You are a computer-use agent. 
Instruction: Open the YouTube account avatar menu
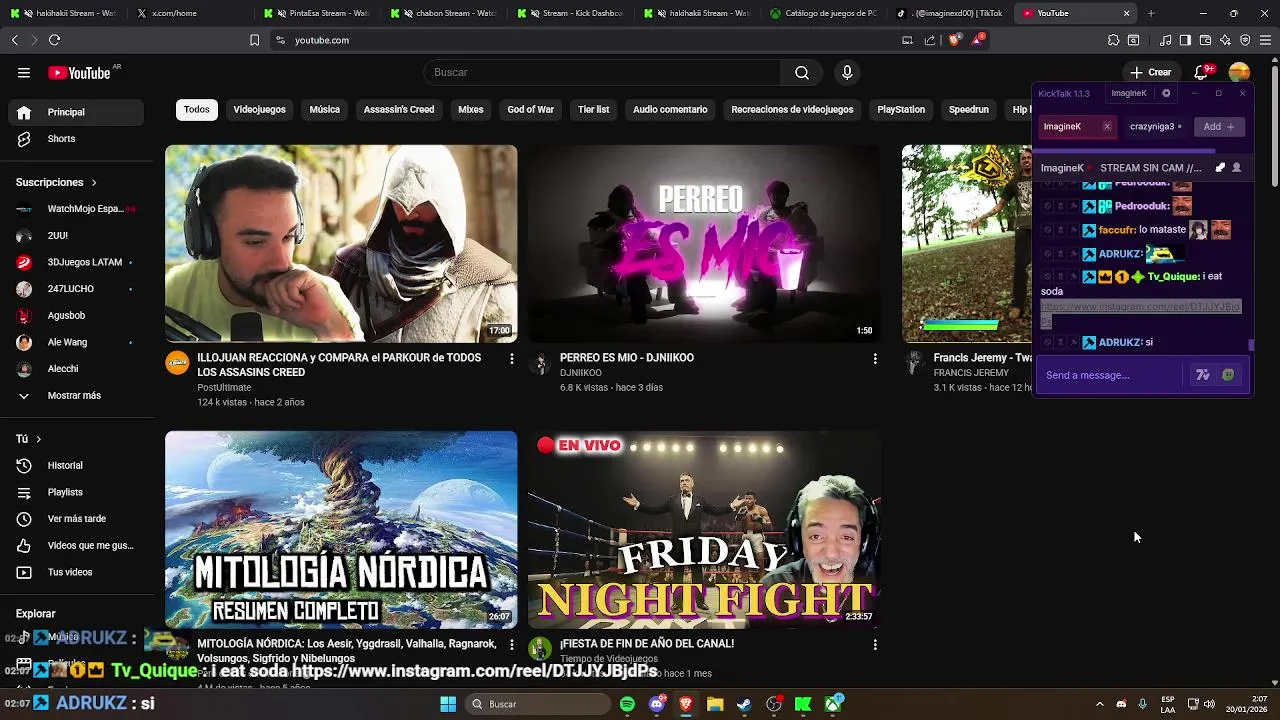pos(1239,72)
